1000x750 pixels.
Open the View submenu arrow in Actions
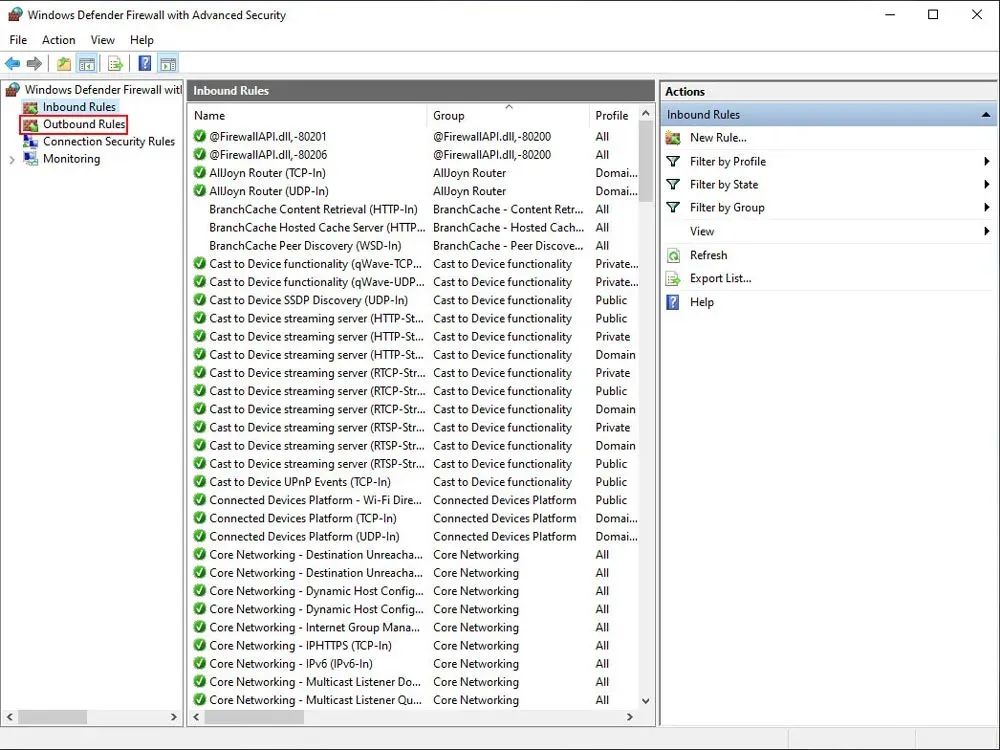[x=987, y=231]
